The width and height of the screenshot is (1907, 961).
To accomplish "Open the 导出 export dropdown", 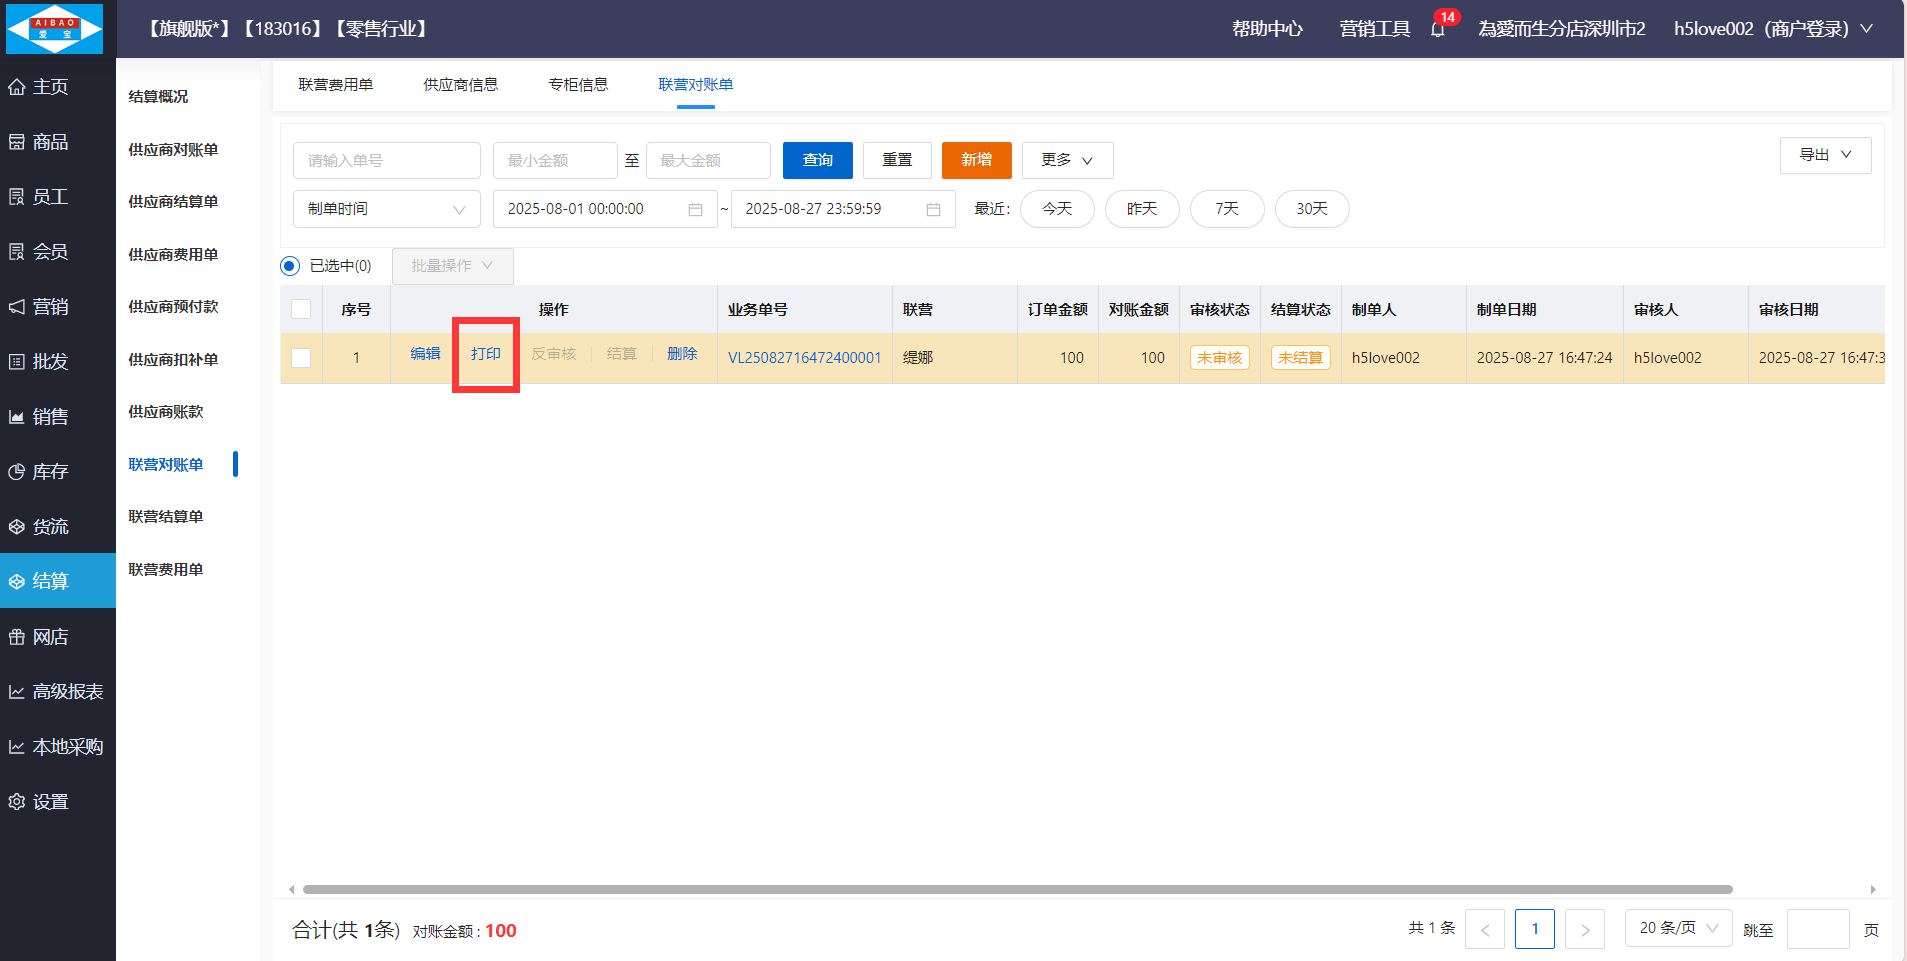I will (x=1825, y=155).
